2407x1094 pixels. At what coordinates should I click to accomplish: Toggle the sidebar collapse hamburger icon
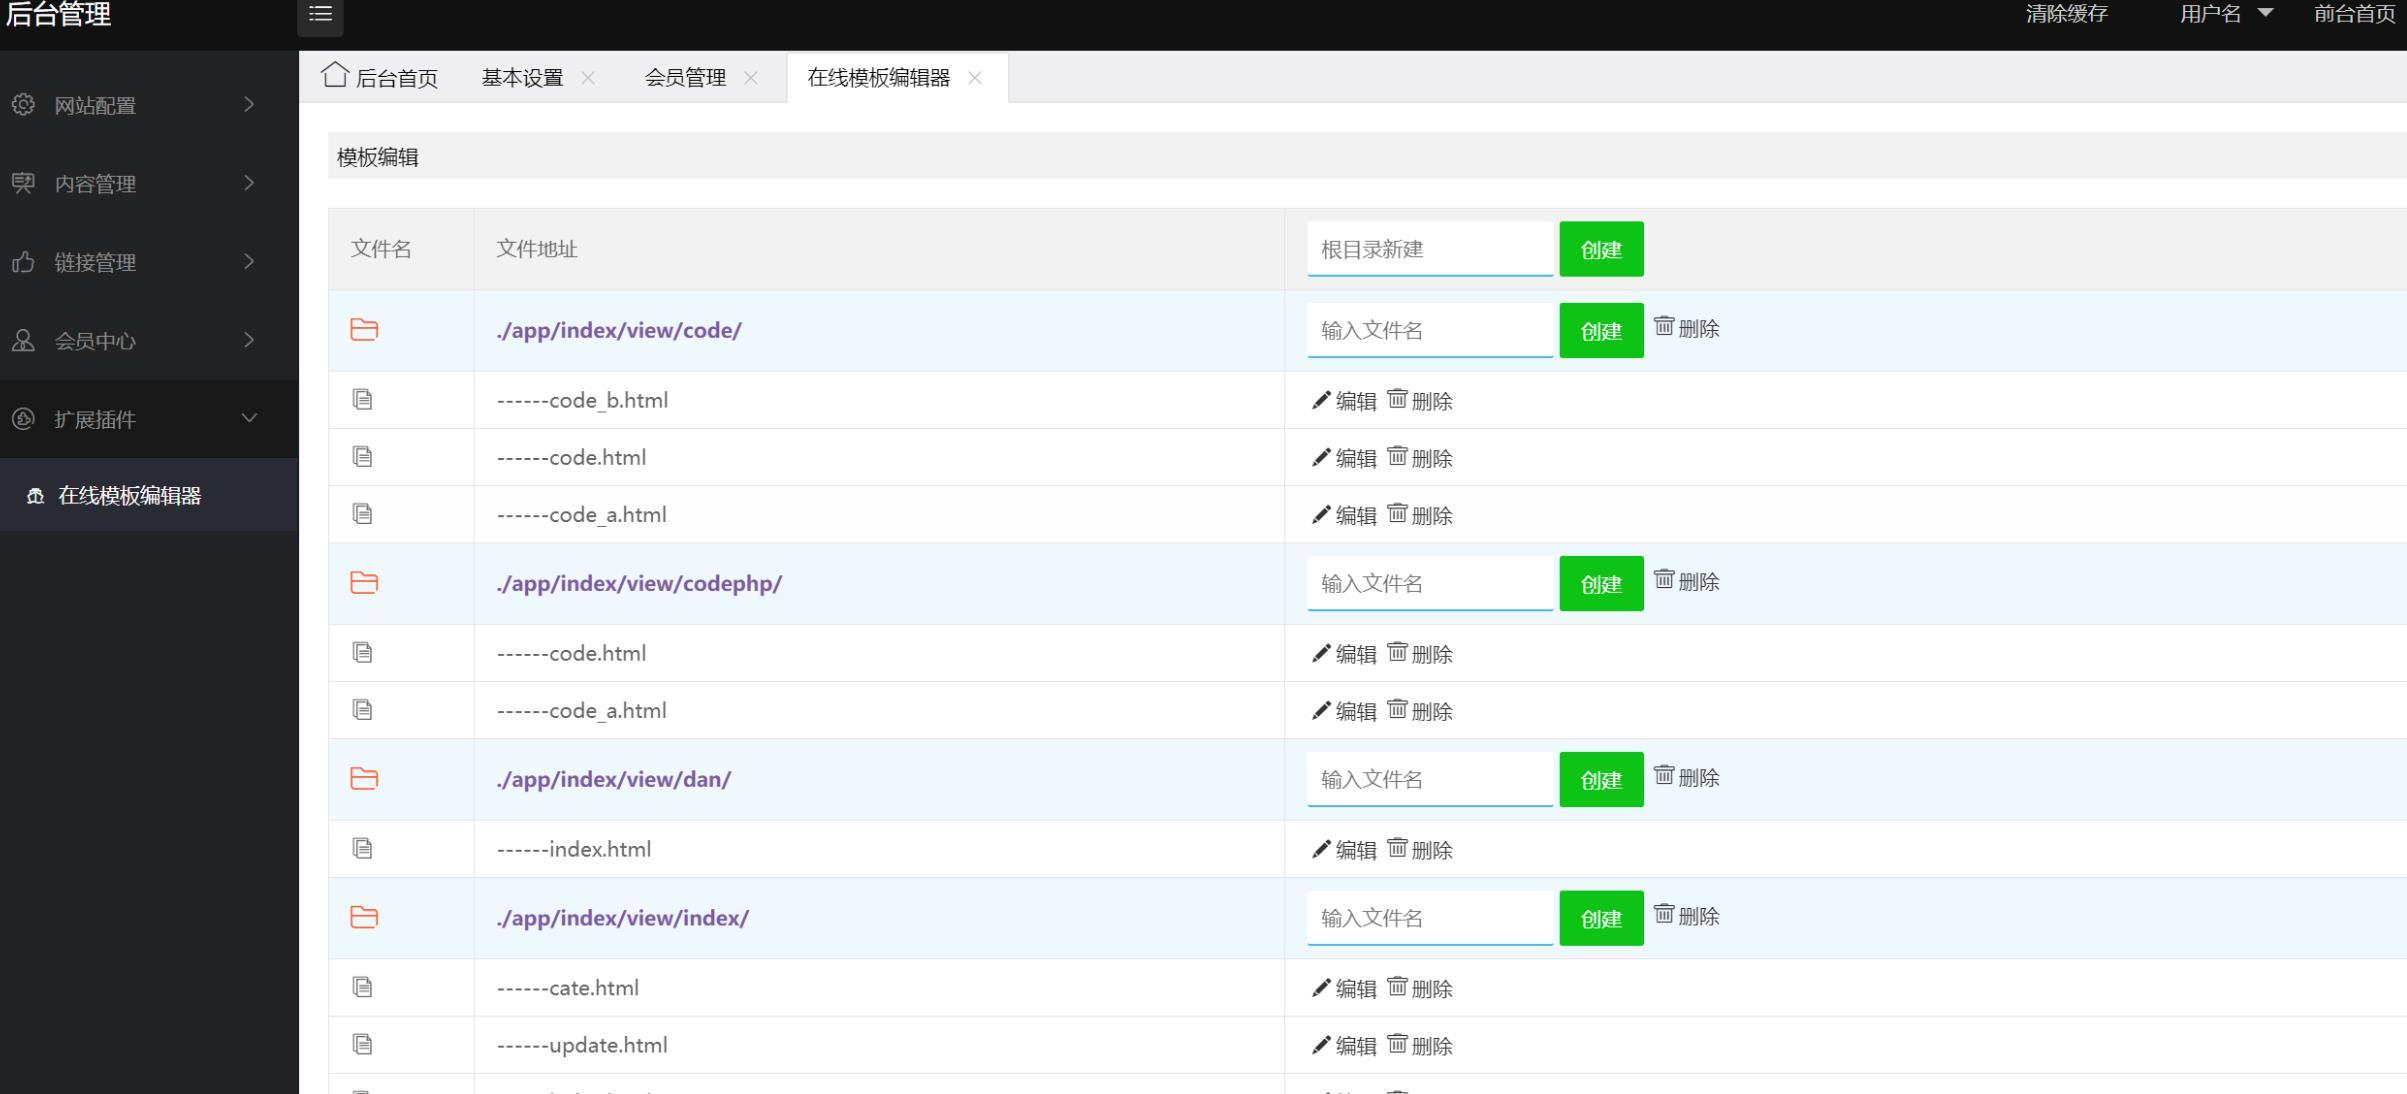pos(320,14)
